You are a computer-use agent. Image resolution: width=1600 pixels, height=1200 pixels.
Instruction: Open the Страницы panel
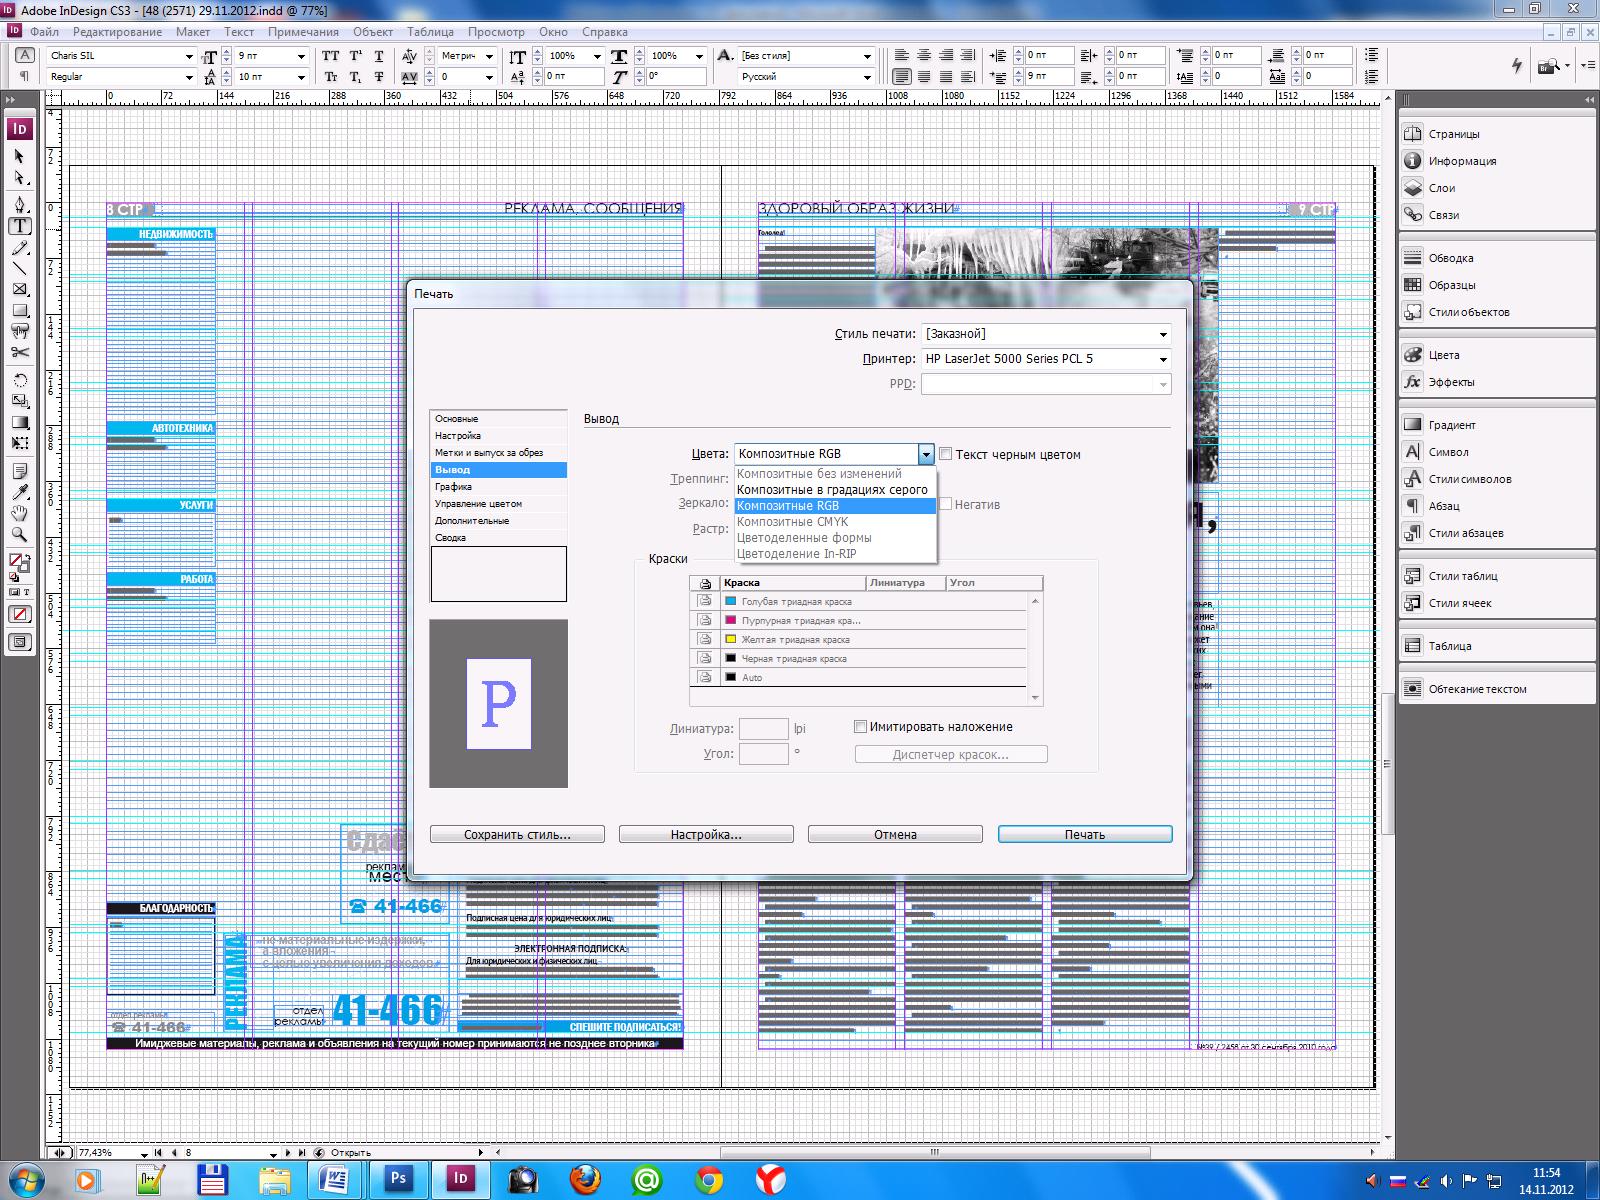tap(1453, 134)
